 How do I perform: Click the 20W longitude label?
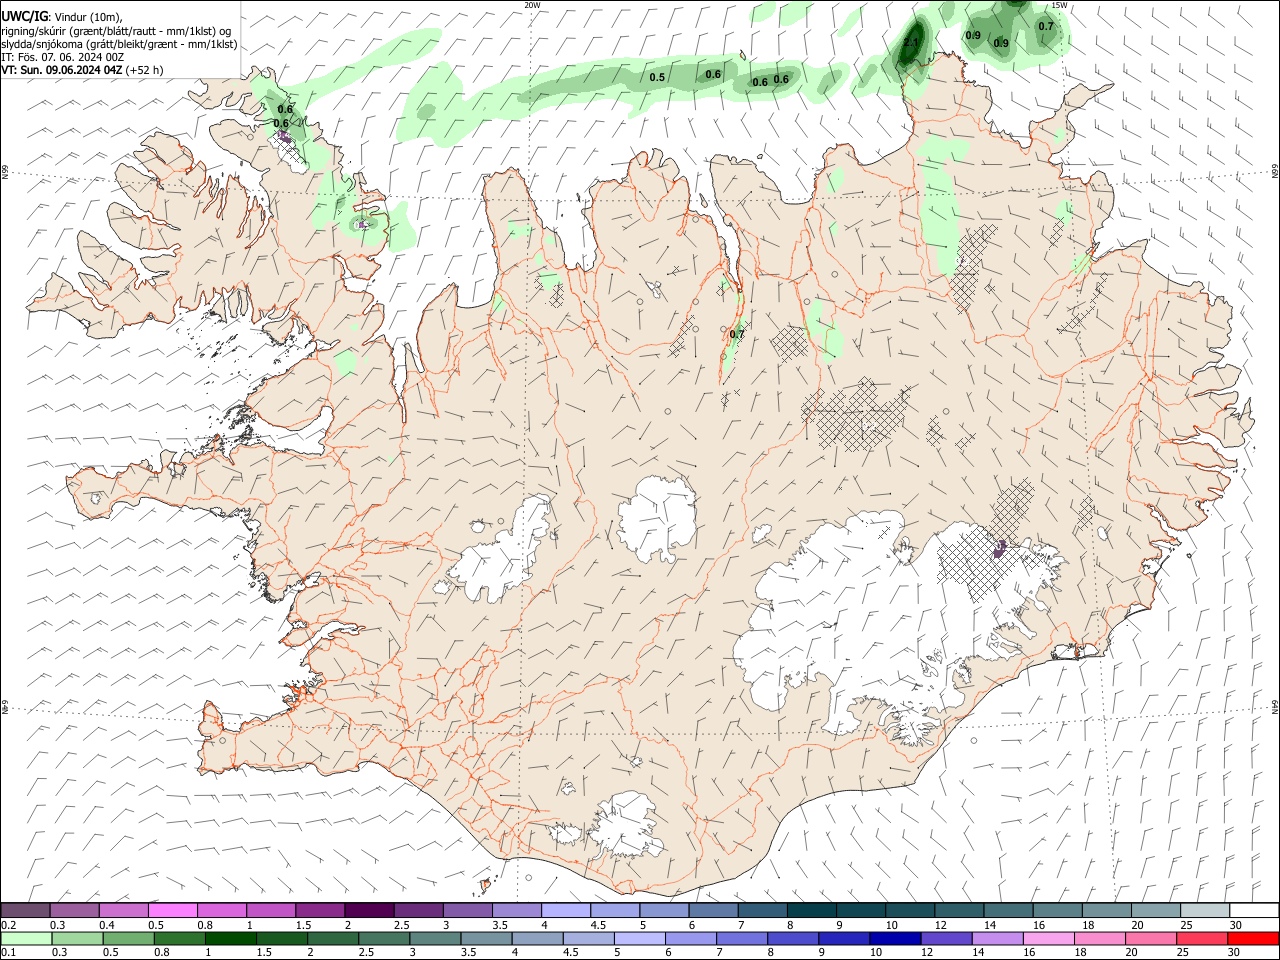(x=532, y=5)
